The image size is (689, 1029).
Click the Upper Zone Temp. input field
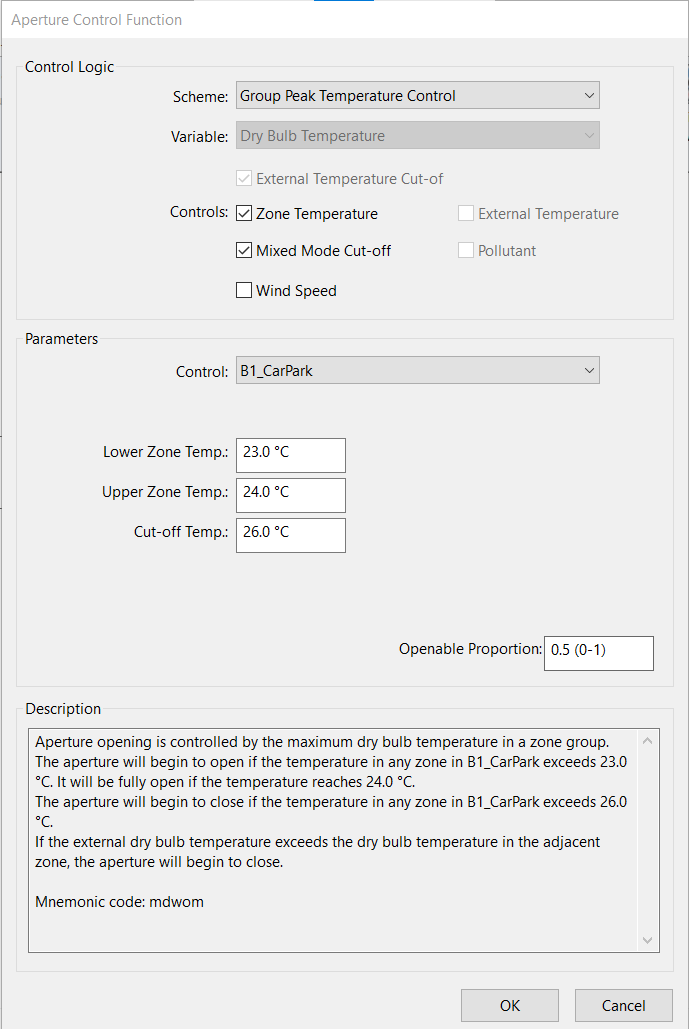[291, 495]
